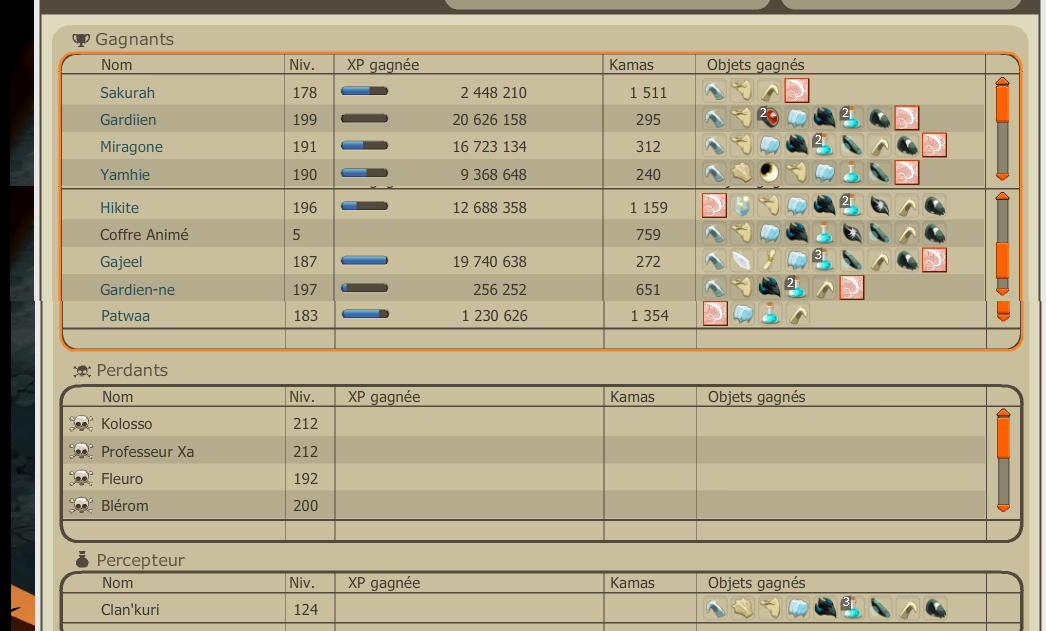Click the dark spiky feather in Gardiien's row

(x=824, y=118)
